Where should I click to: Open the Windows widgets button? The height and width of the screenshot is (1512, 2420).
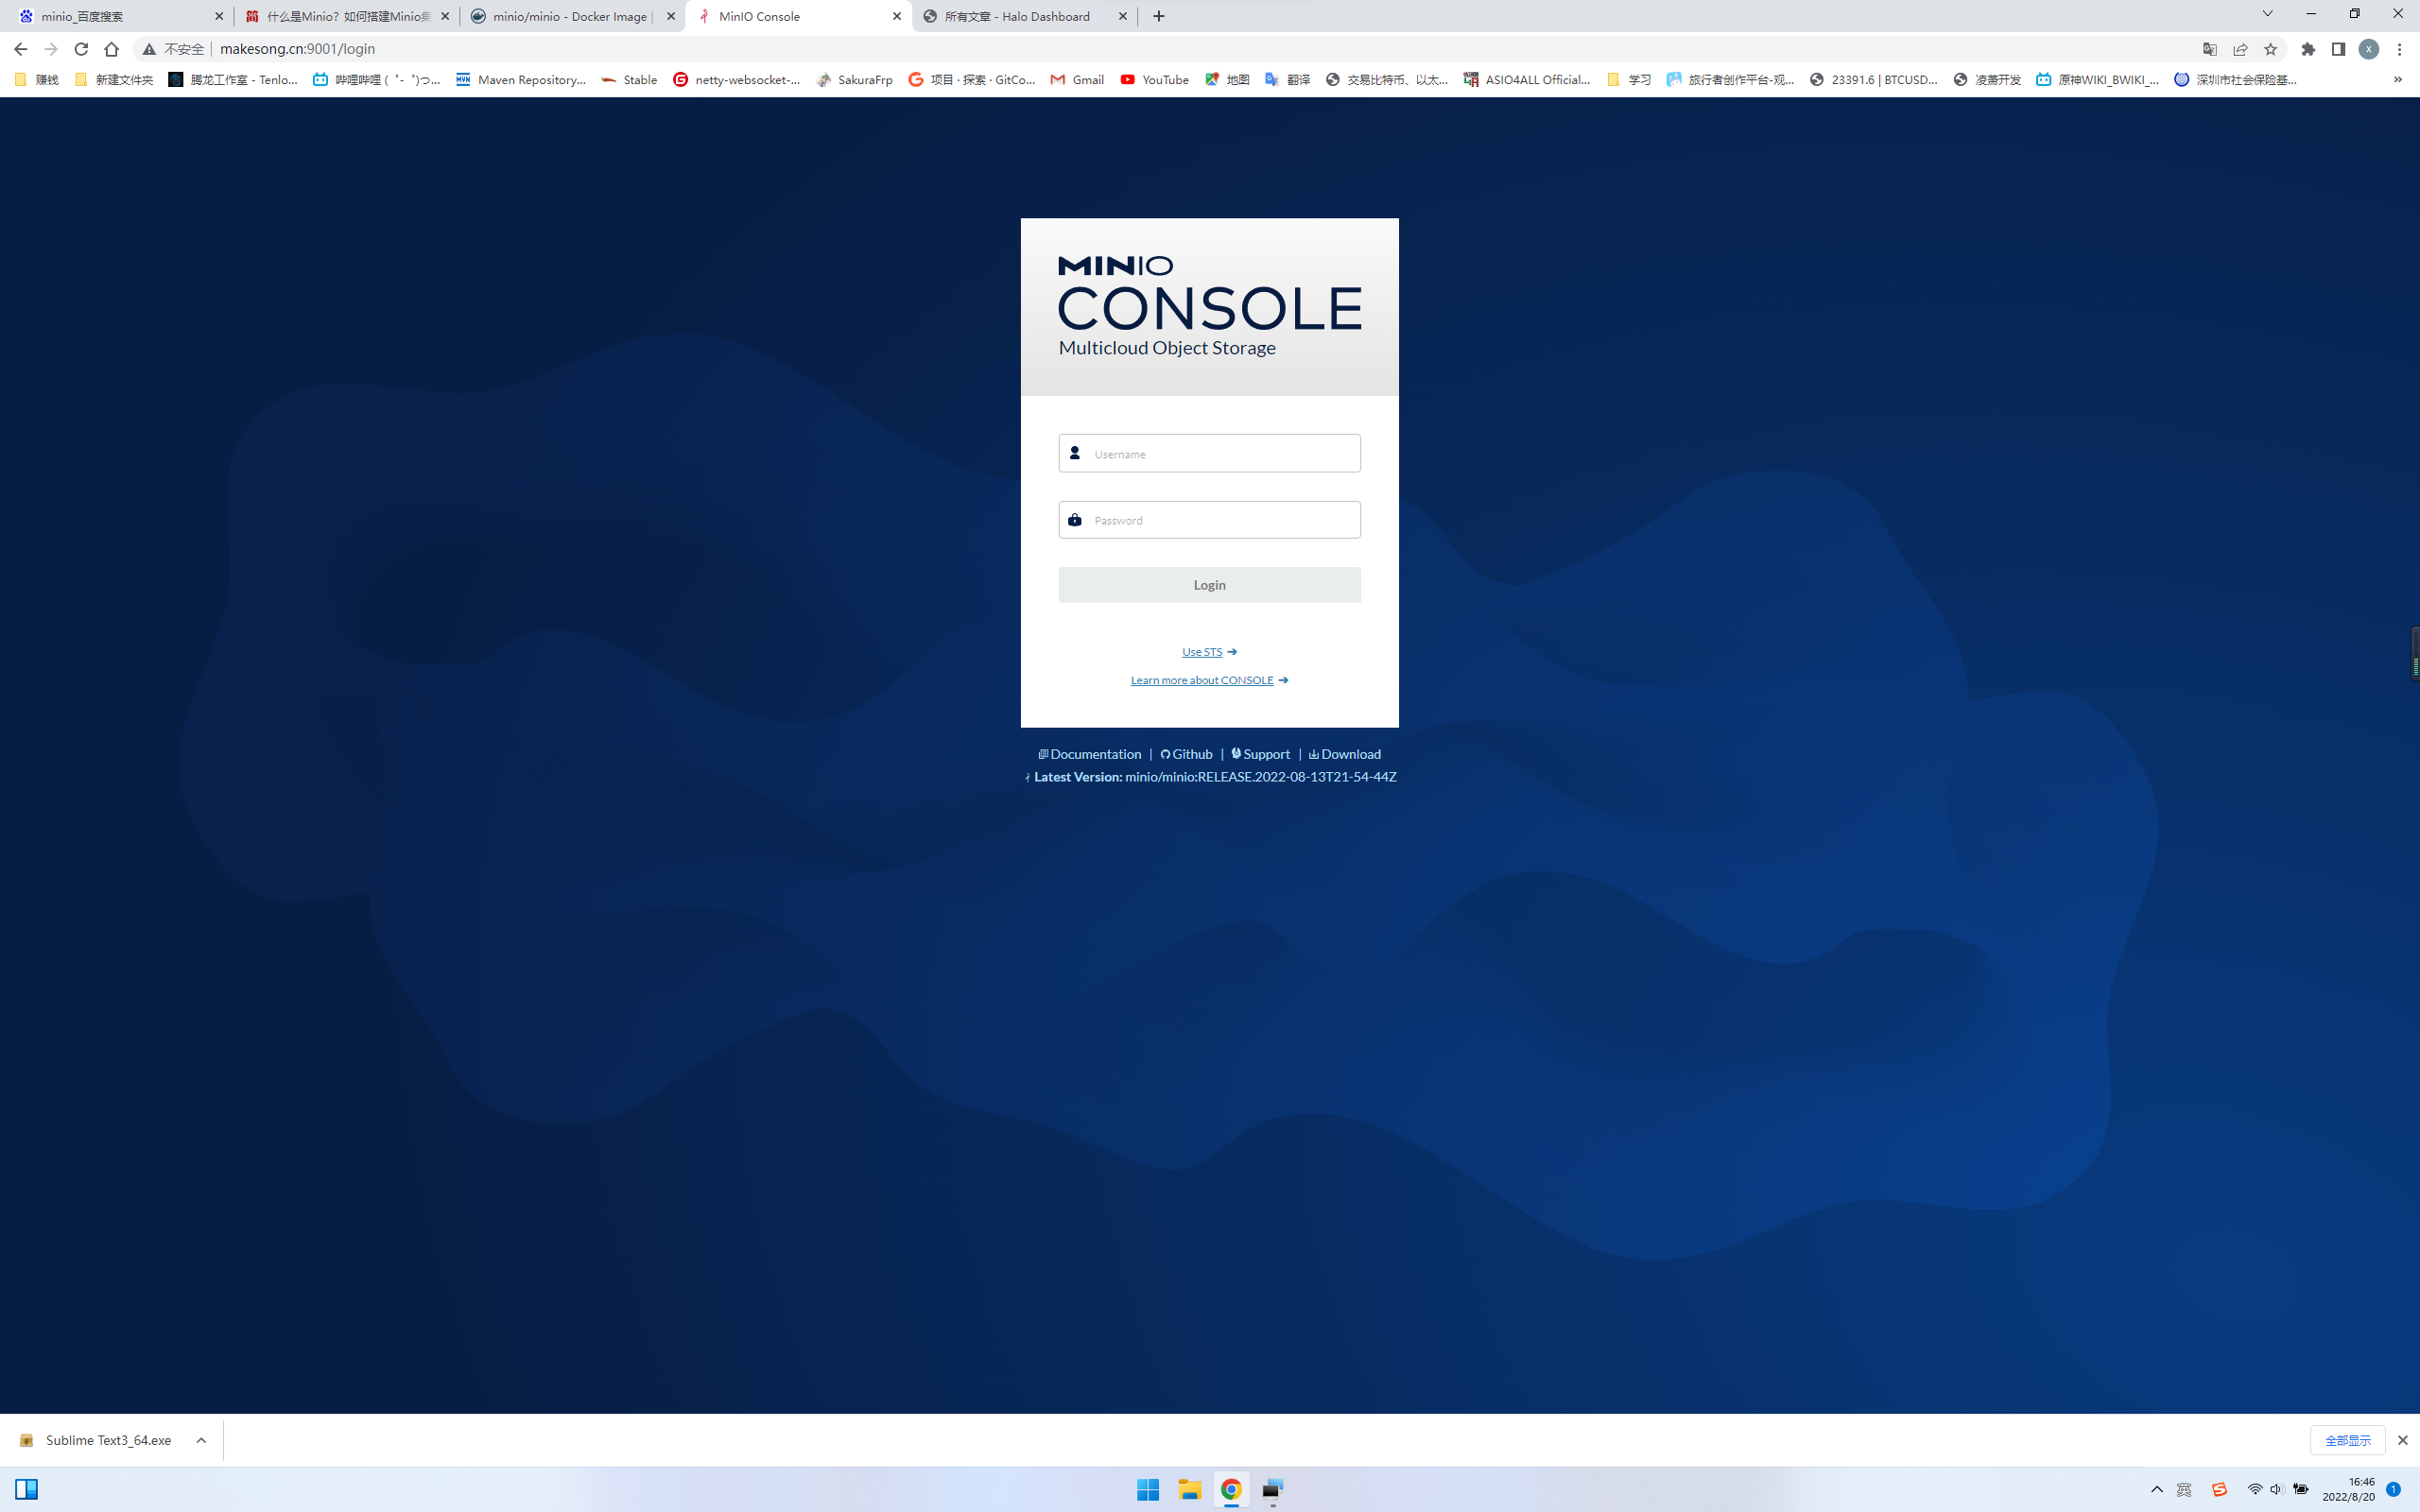click(27, 1490)
